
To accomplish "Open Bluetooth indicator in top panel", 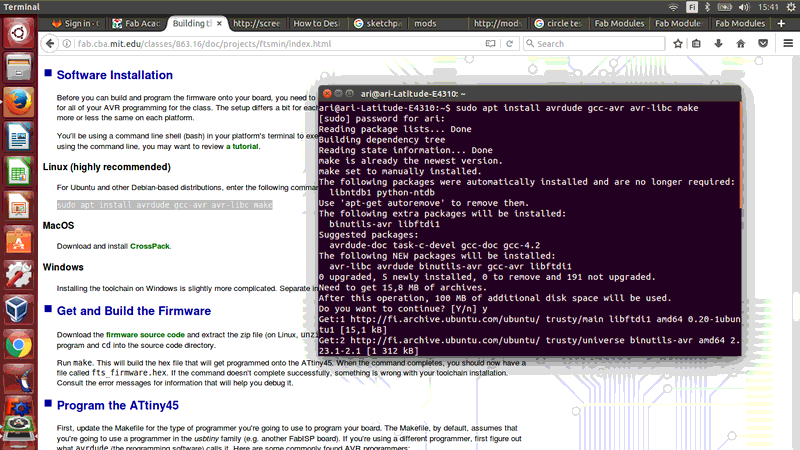I will click(x=707, y=7).
